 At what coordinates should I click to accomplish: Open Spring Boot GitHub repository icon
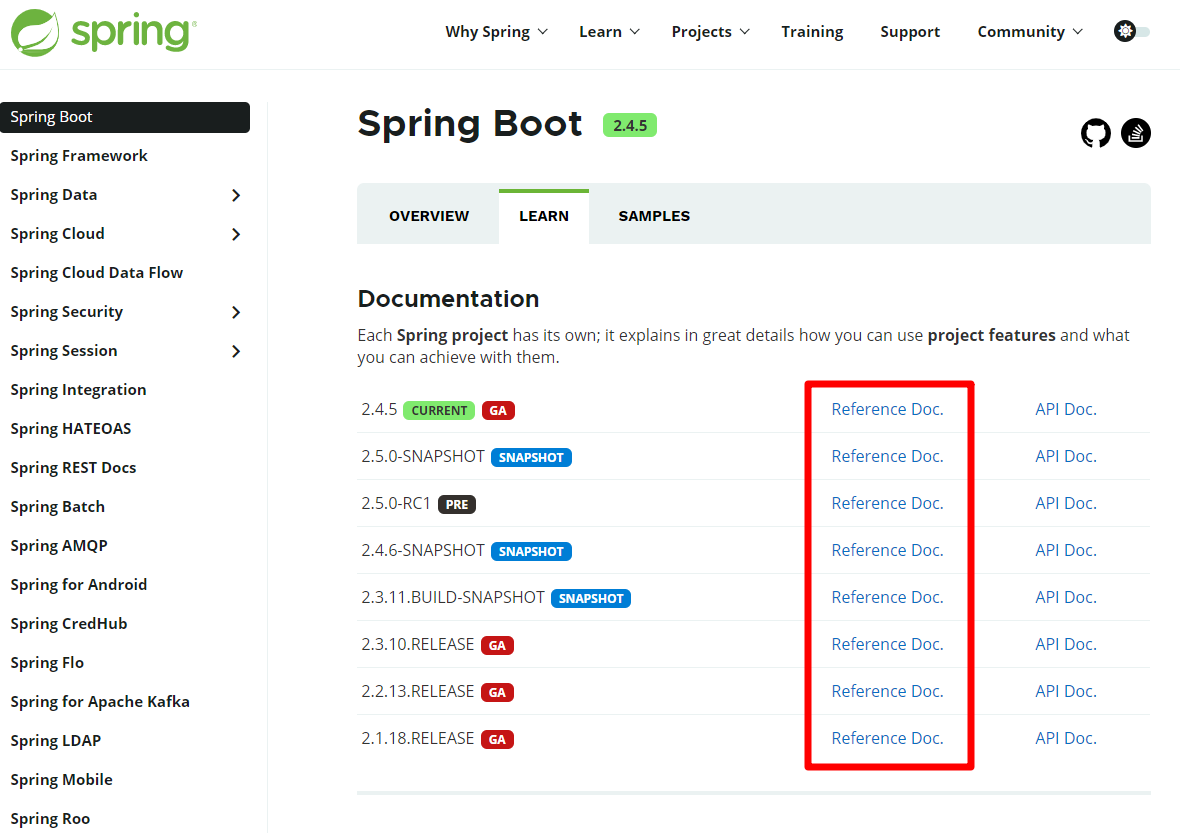(1096, 133)
